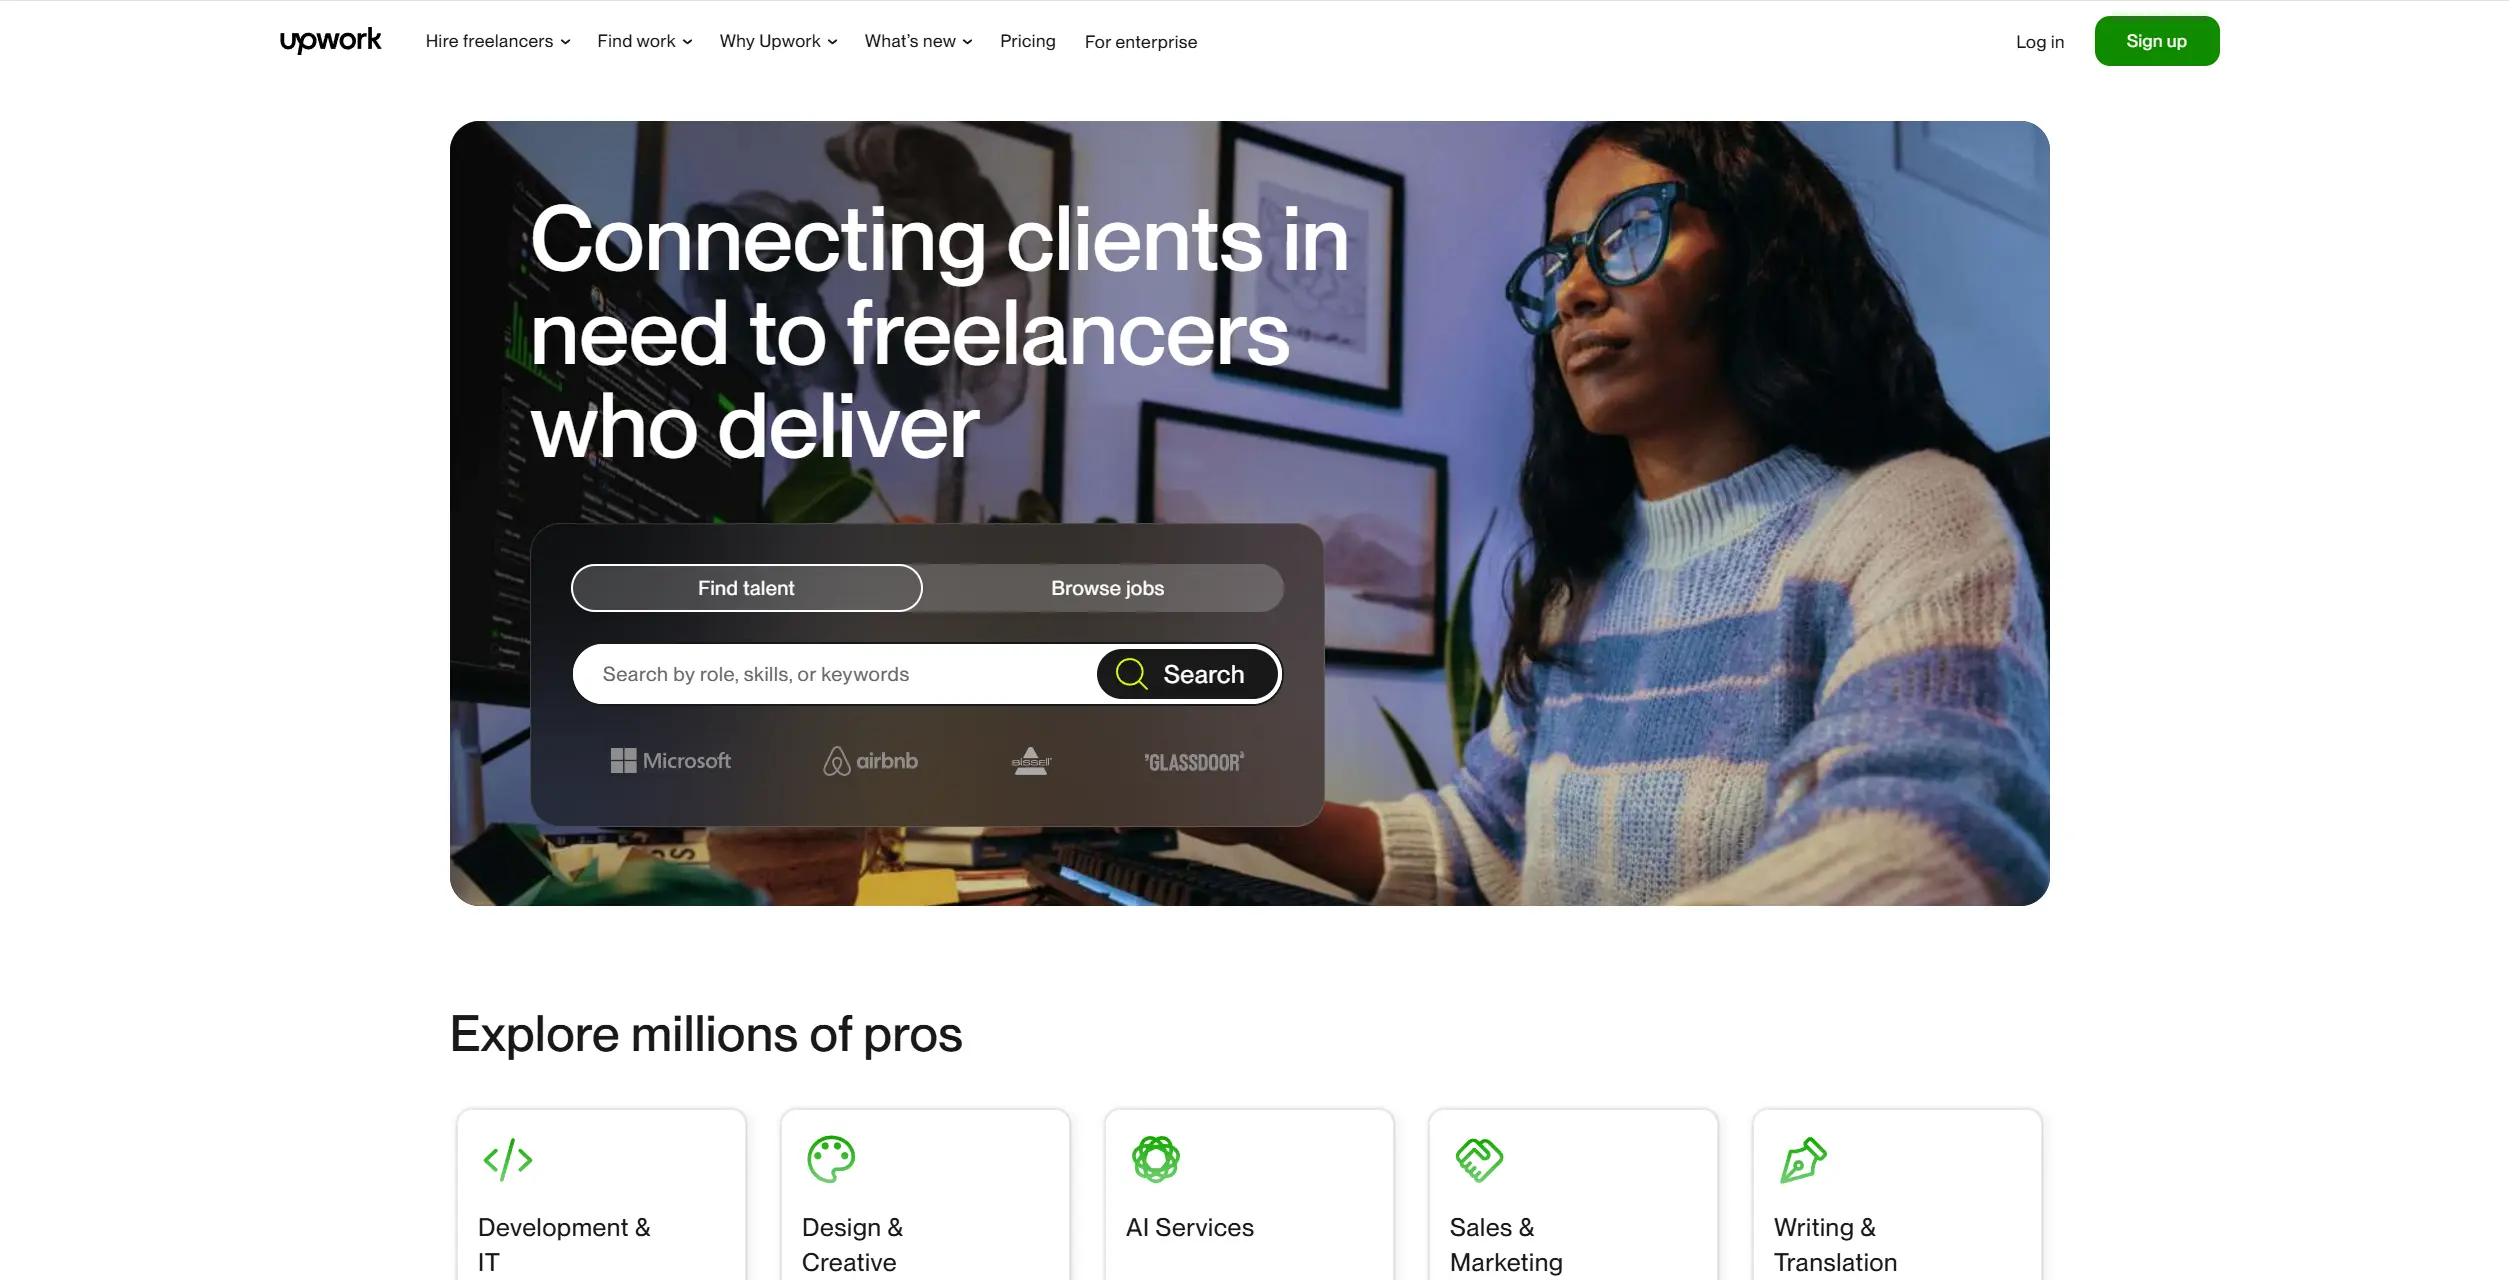The width and height of the screenshot is (2509, 1280).
Task: Click the green Sign up button
Action: 2157,41
